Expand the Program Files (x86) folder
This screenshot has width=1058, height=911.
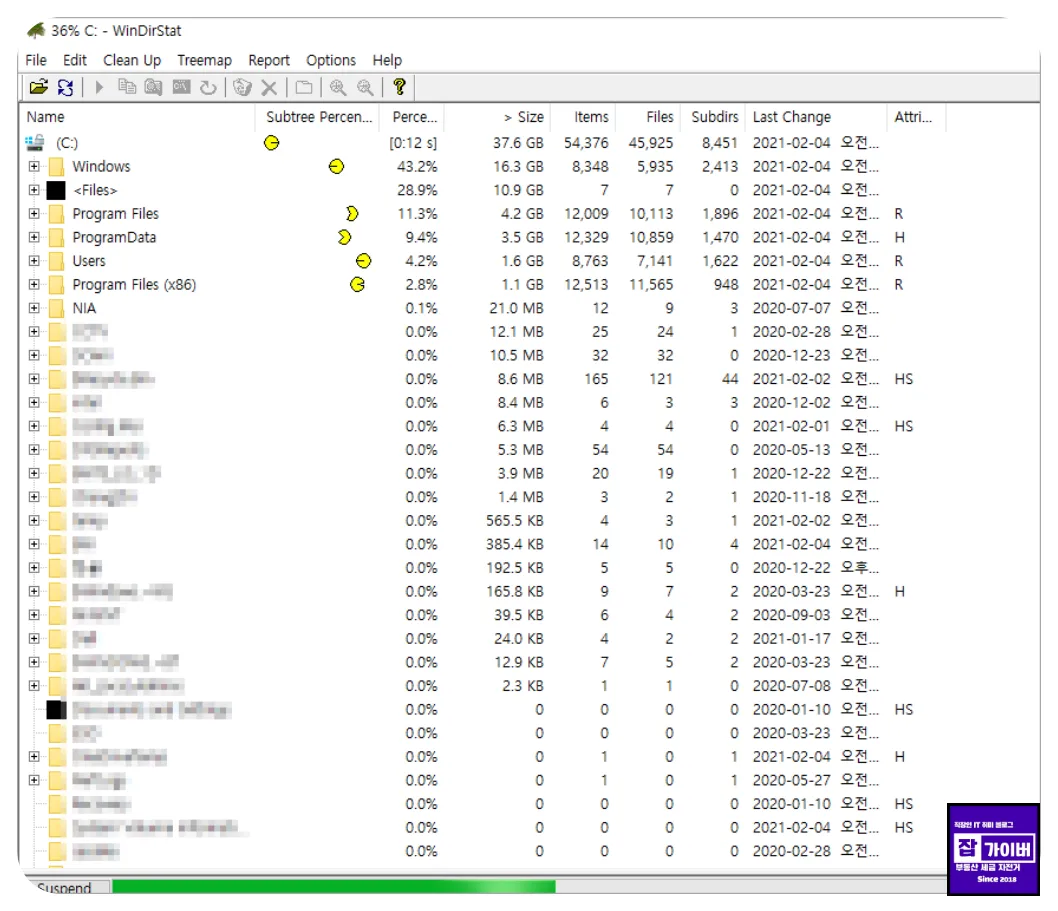(x=34, y=285)
